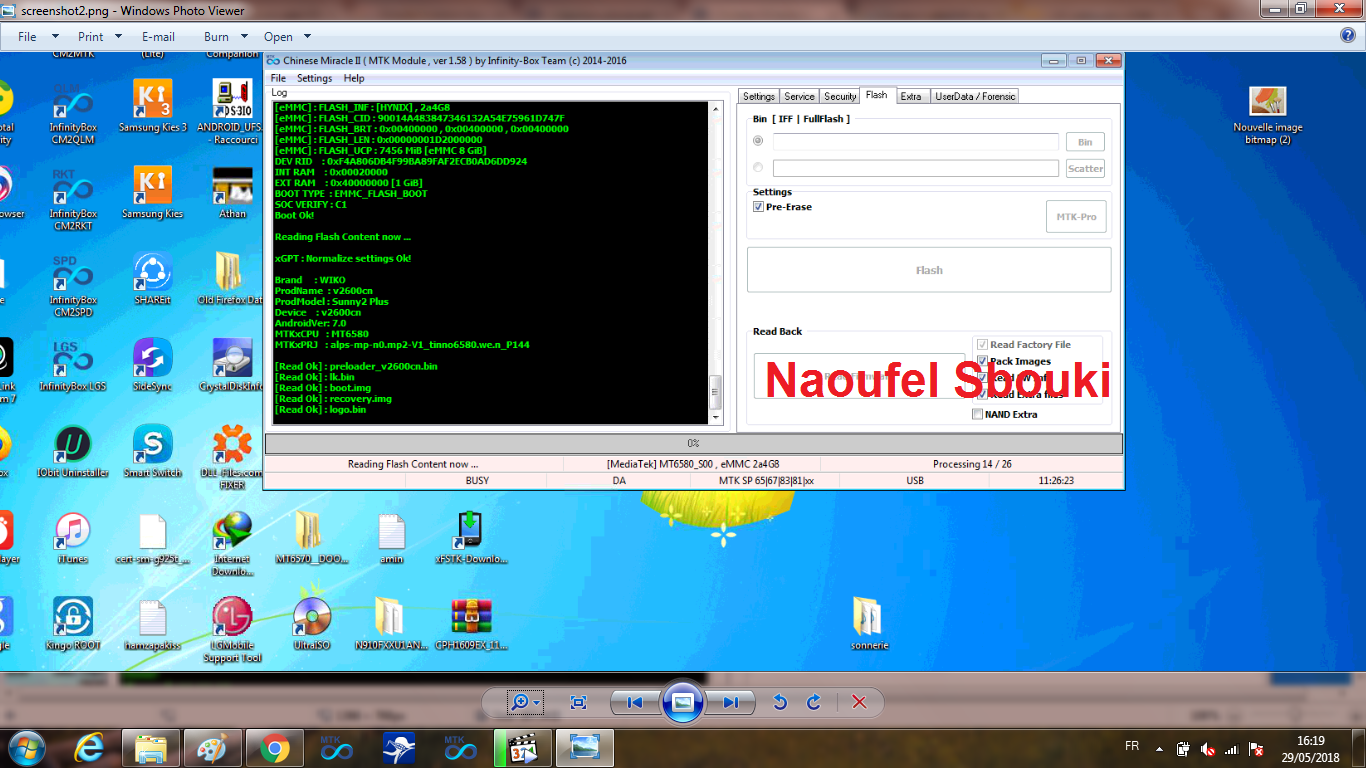This screenshot has width=1366, height=768.
Task: Click the Samsung Kies 3 desktop icon
Action: coord(152,106)
